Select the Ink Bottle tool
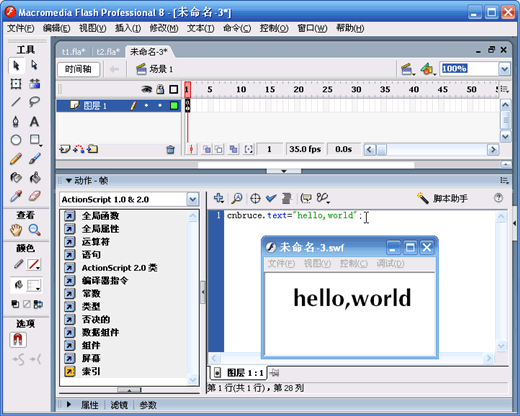Viewport: 520px width, 416px height. click(x=16, y=177)
